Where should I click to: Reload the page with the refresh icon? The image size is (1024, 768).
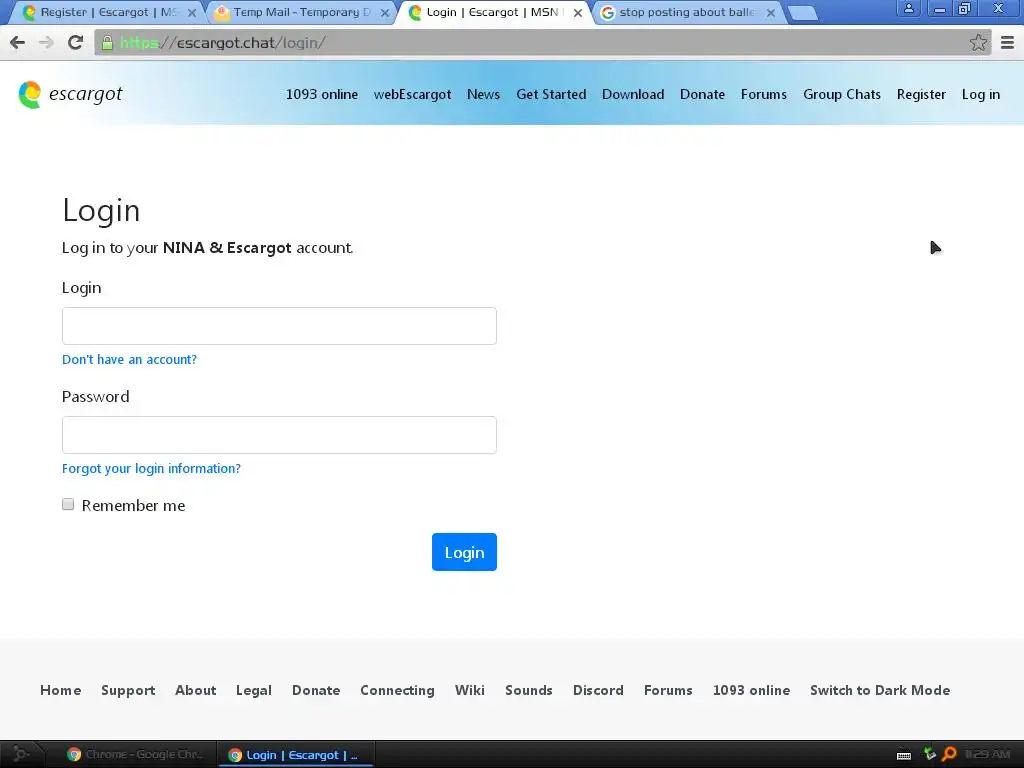76,42
